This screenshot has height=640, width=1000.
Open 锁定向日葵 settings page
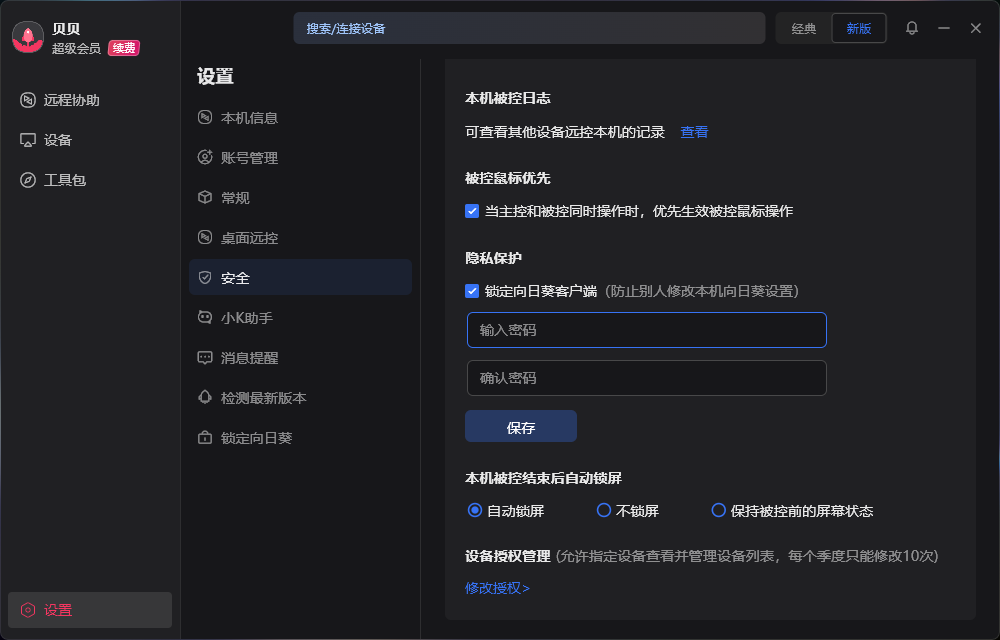pyautogui.click(x=256, y=438)
